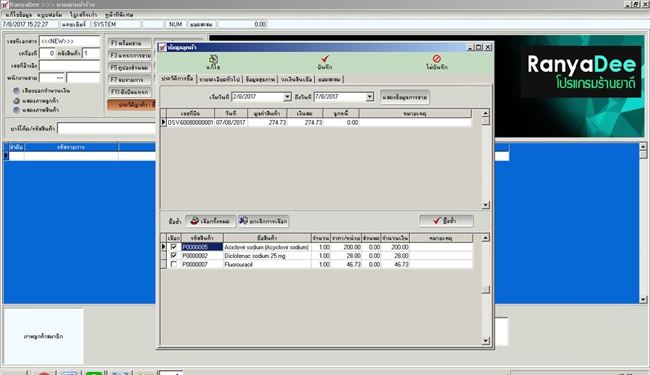Image resolution: width=650 pixels, height=375 pixels.
Task: Uncheck the Aciclovir sodium P0000005 checkbox
Action: (x=174, y=247)
